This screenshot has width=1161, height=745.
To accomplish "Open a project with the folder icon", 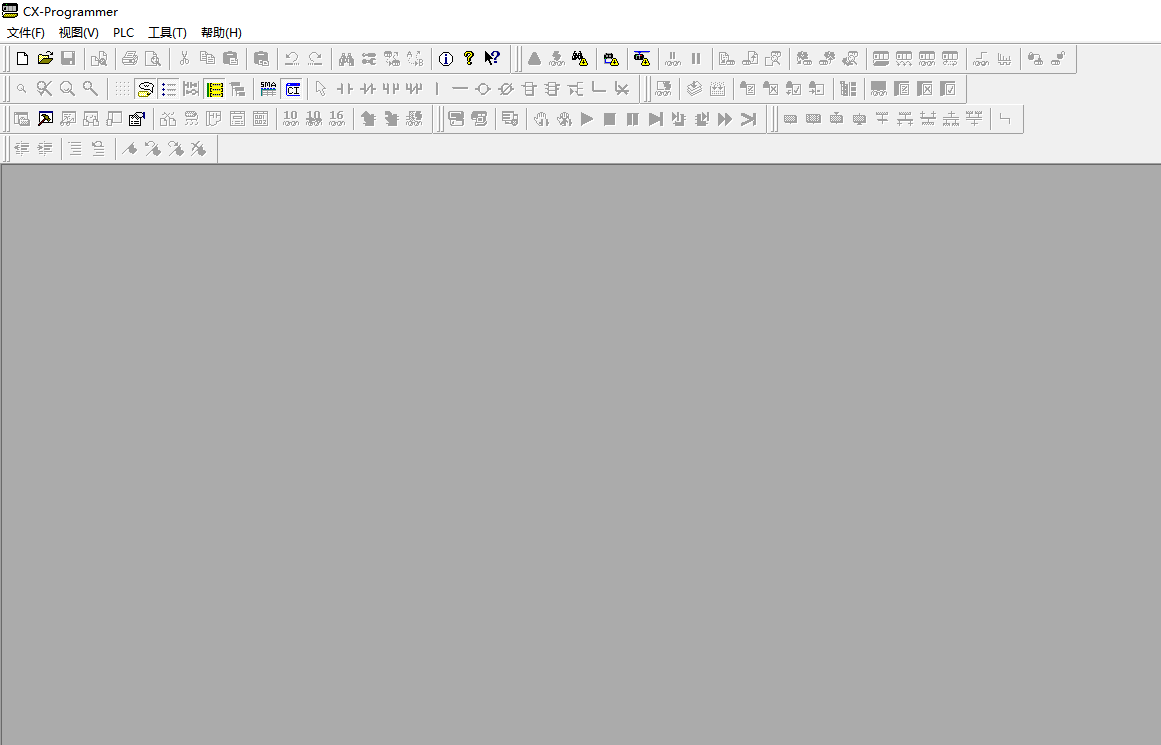I will point(45,59).
